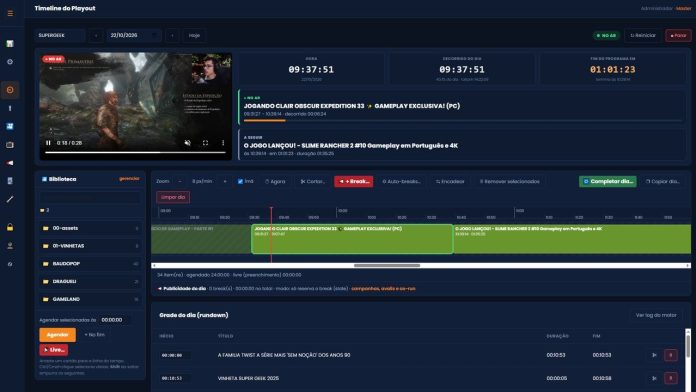Screen dimensions: 696x392
Task: Delete the A Familia Twist rundown row
Action: pos(671,355)
